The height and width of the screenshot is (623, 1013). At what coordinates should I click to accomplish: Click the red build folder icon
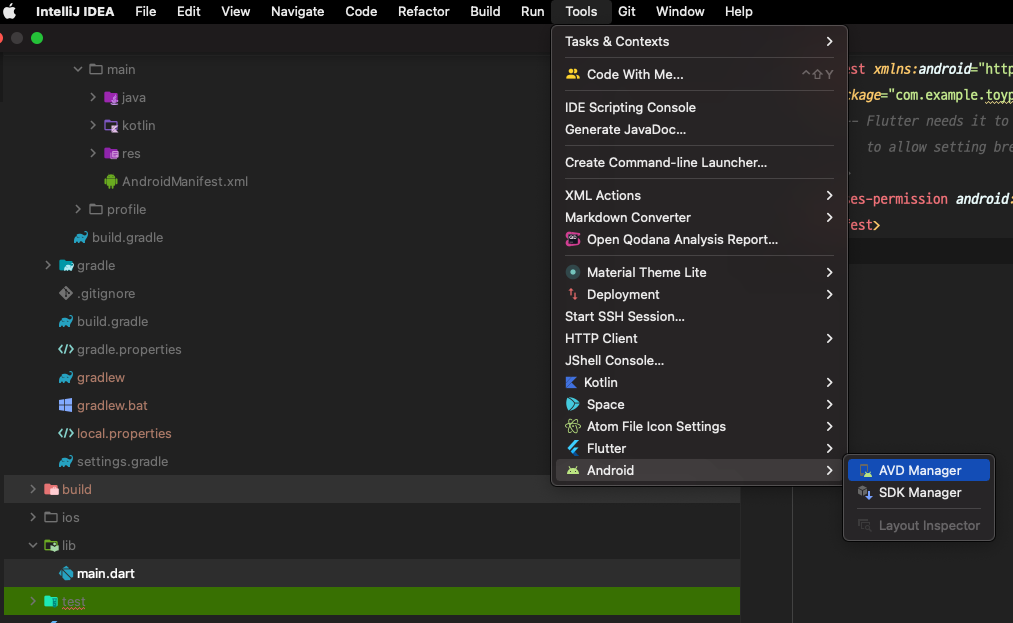(51, 489)
